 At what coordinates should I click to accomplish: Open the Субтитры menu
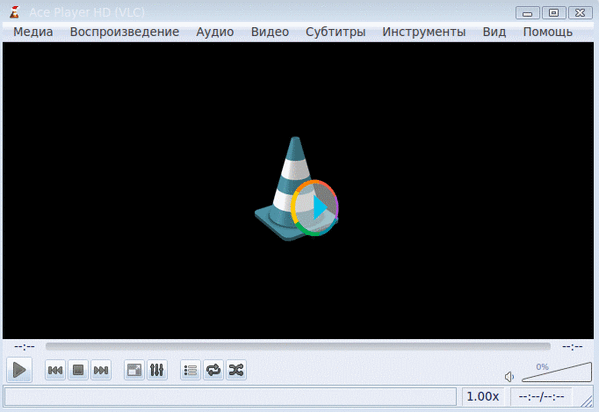point(335,32)
